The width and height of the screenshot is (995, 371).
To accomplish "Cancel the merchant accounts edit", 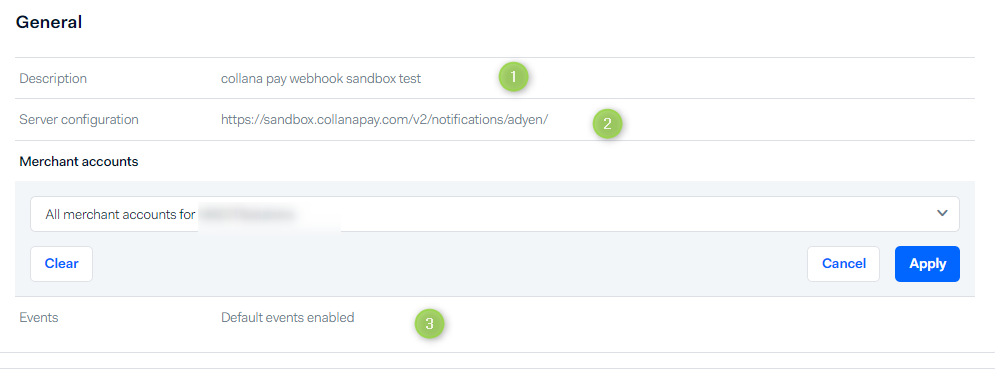I will (843, 264).
